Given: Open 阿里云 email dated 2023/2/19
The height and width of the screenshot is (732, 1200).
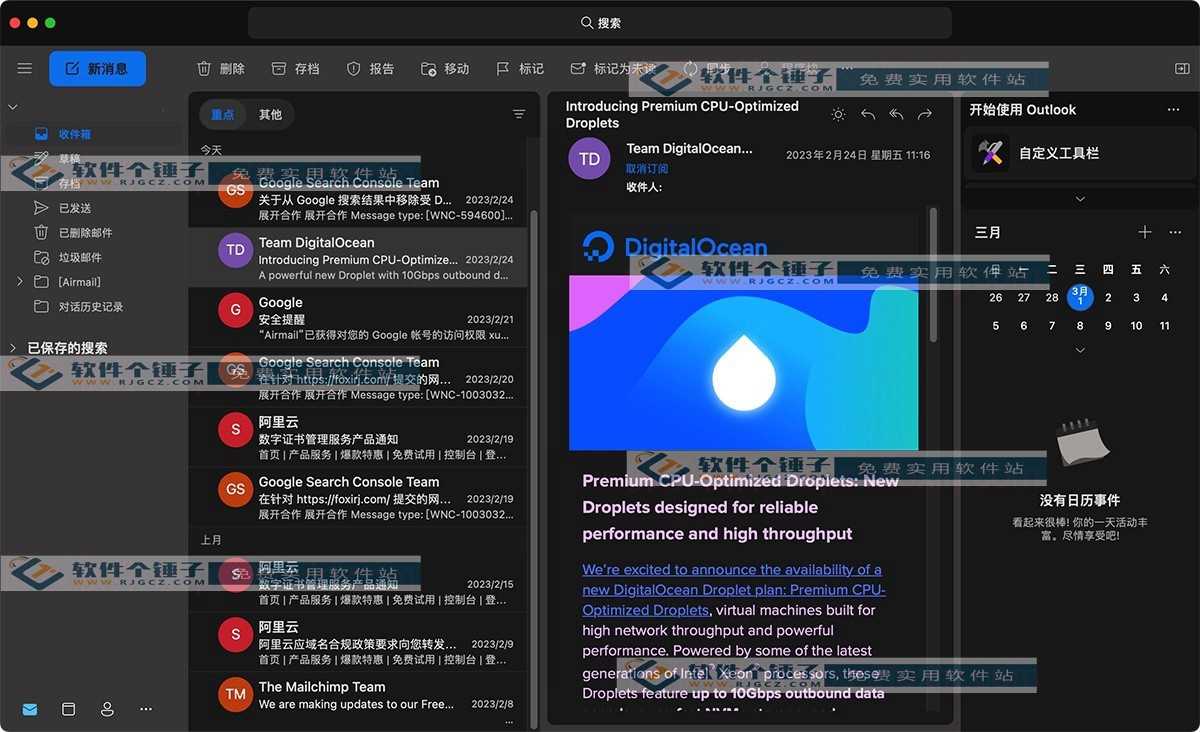Looking at the screenshot, I should (x=358, y=438).
